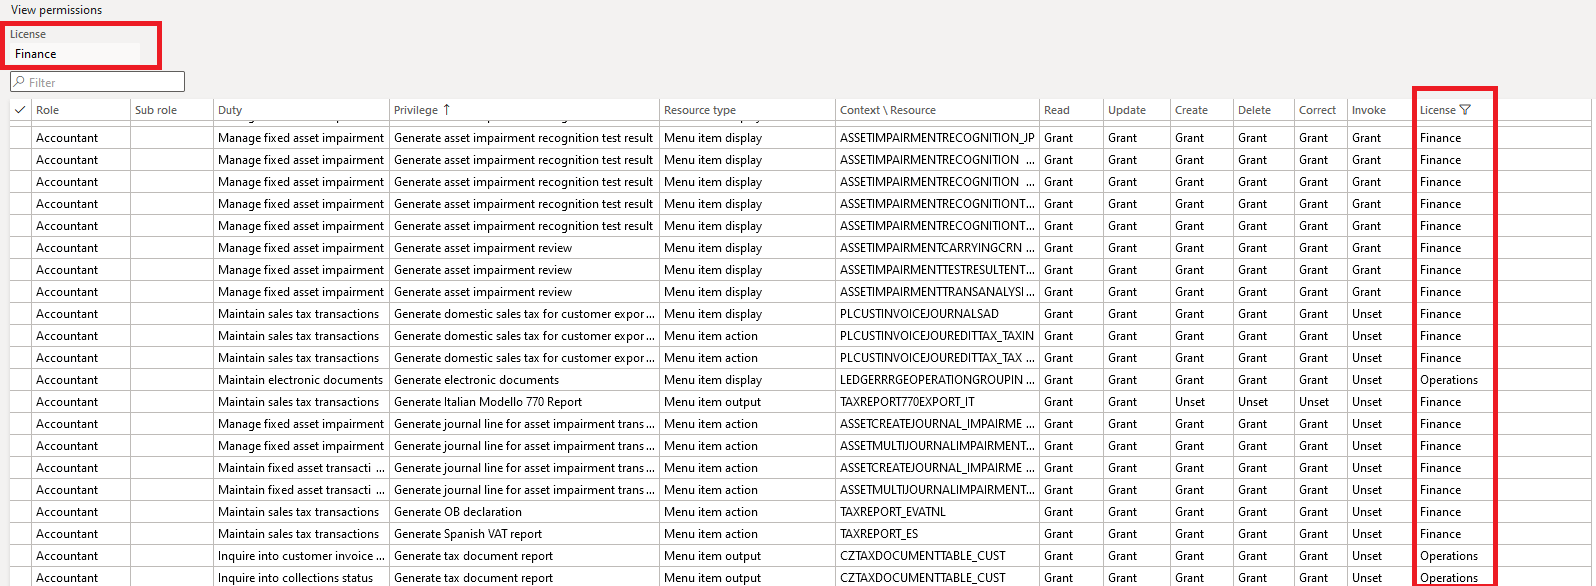Screen dimensions: 1596x586
Task: Select the TAXREPORT_EVATNL resource cell
Action: [937, 512]
